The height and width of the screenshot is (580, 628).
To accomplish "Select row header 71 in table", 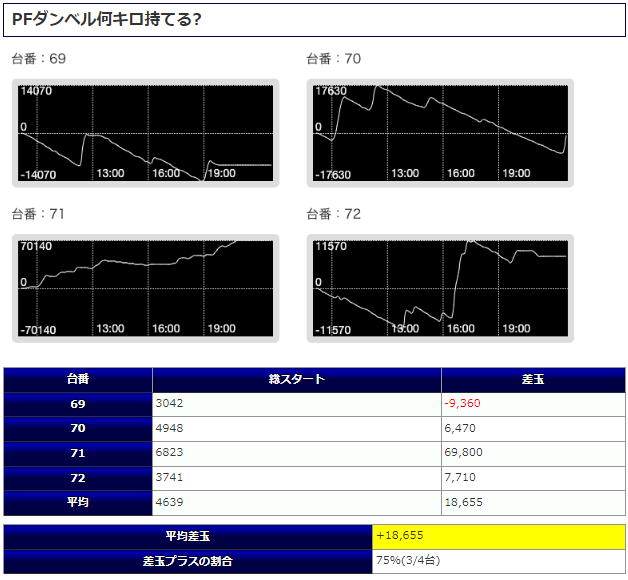I will (78, 453).
